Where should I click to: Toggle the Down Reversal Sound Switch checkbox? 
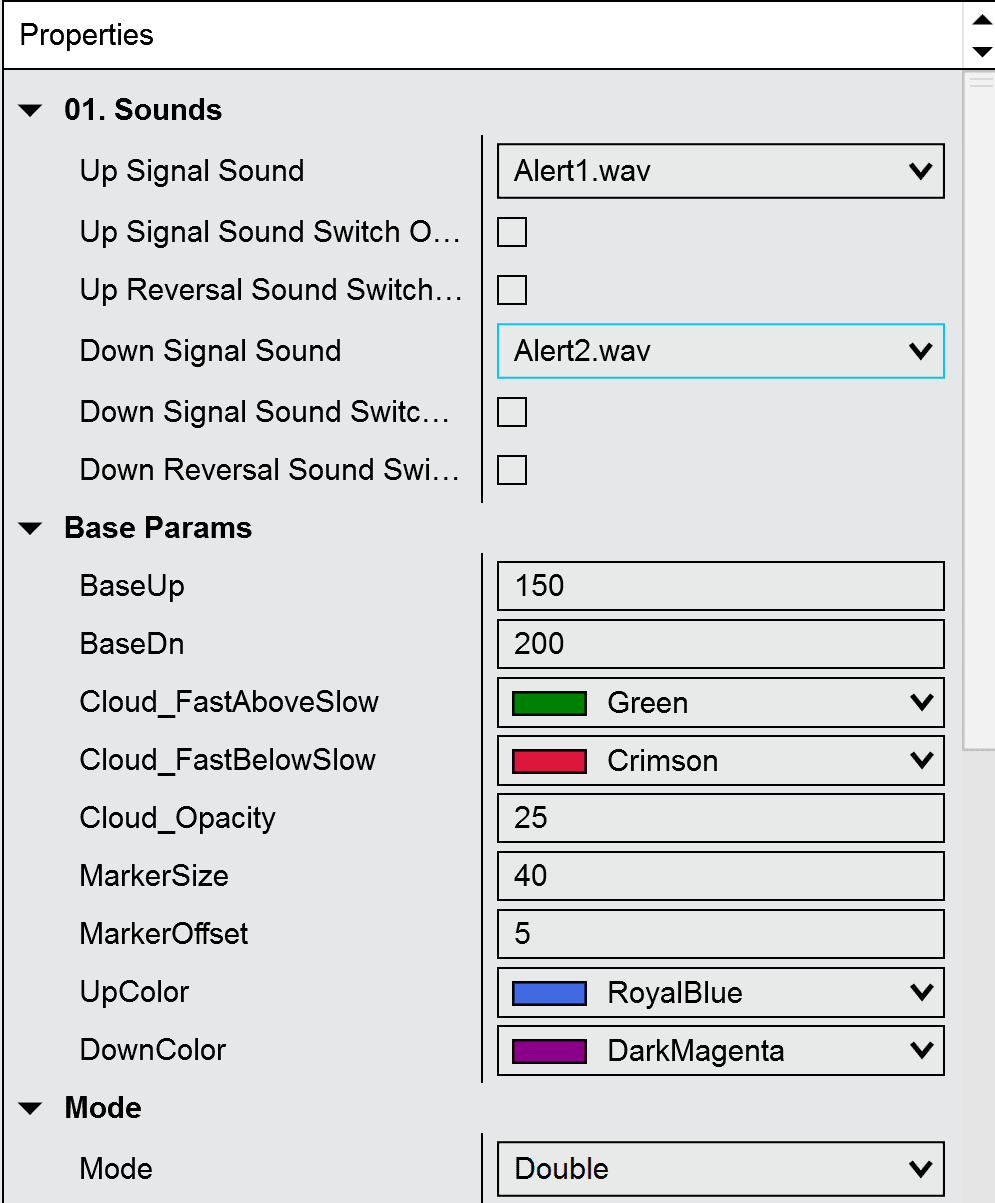[x=512, y=470]
